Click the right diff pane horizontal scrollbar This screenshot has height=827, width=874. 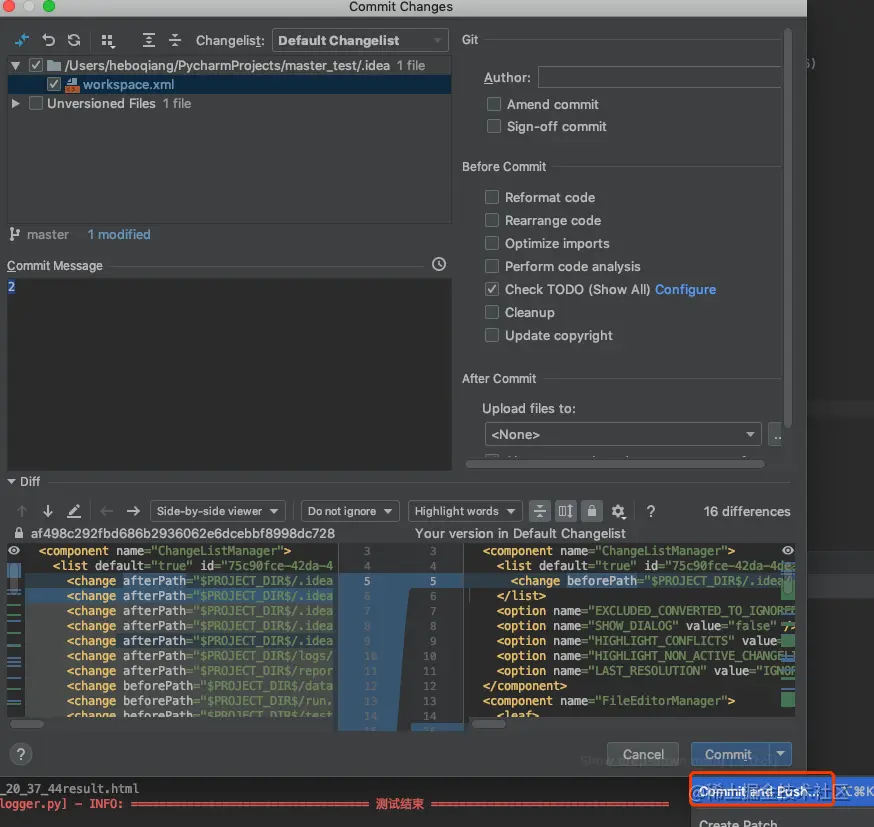(x=488, y=724)
